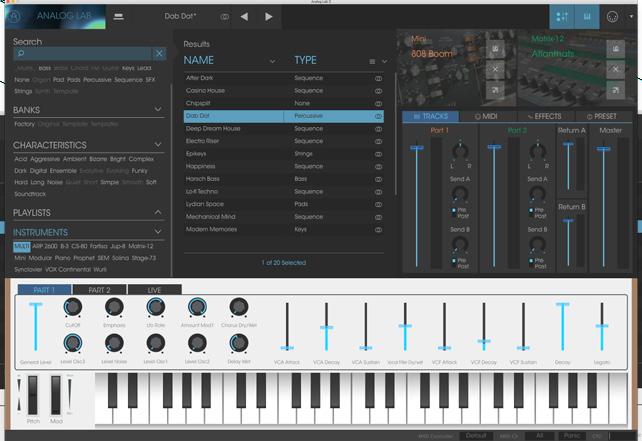642x441 pixels.
Task: Select the Factory bank
Action: [25, 124]
